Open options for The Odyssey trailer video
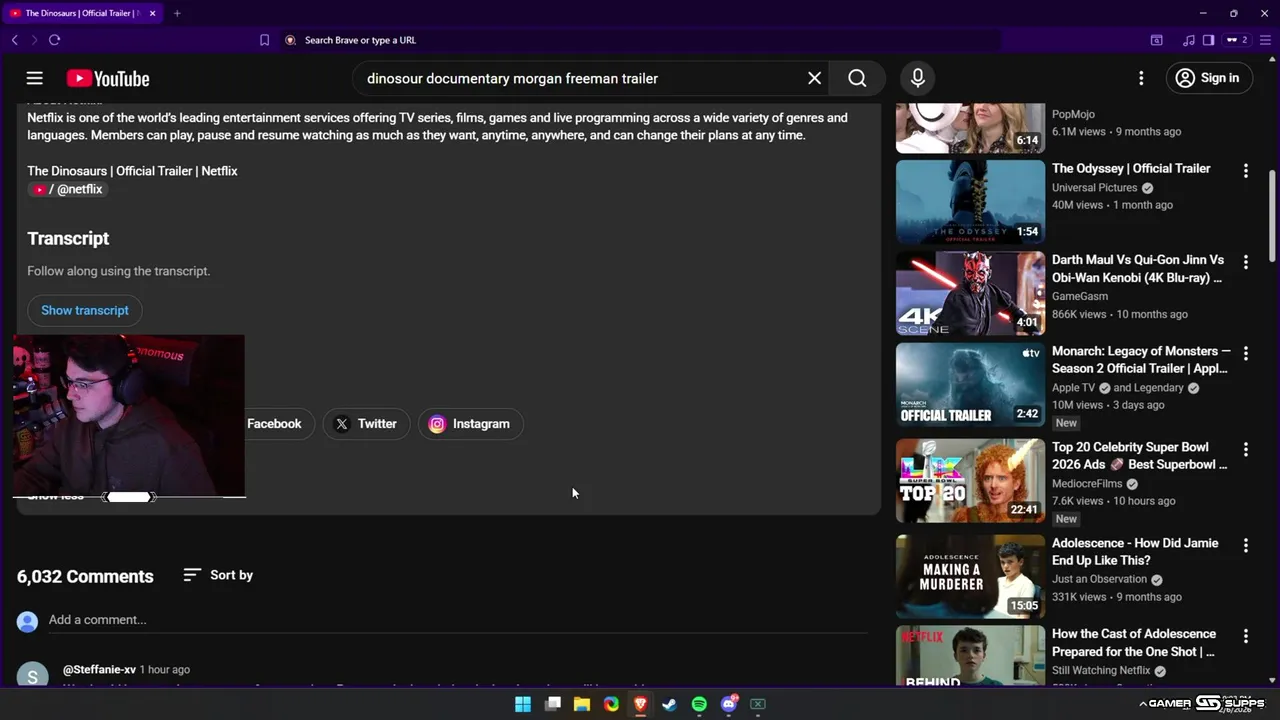This screenshot has width=1280, height=720. pyautogui.click(x=1246, y=171)
